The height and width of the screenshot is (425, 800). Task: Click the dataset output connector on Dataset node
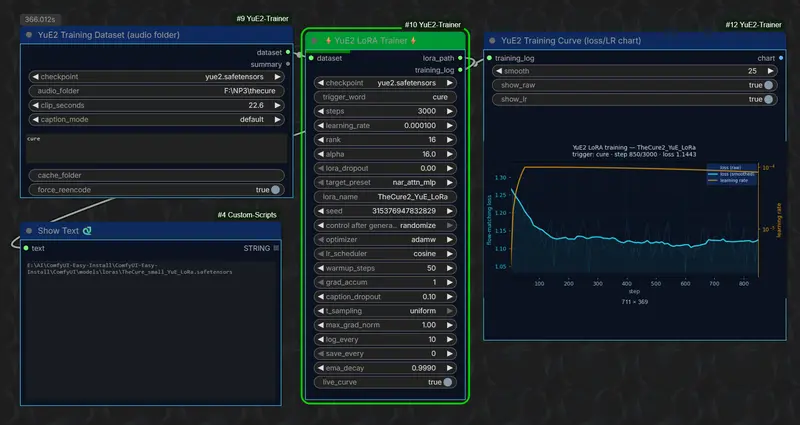[288, 52]
